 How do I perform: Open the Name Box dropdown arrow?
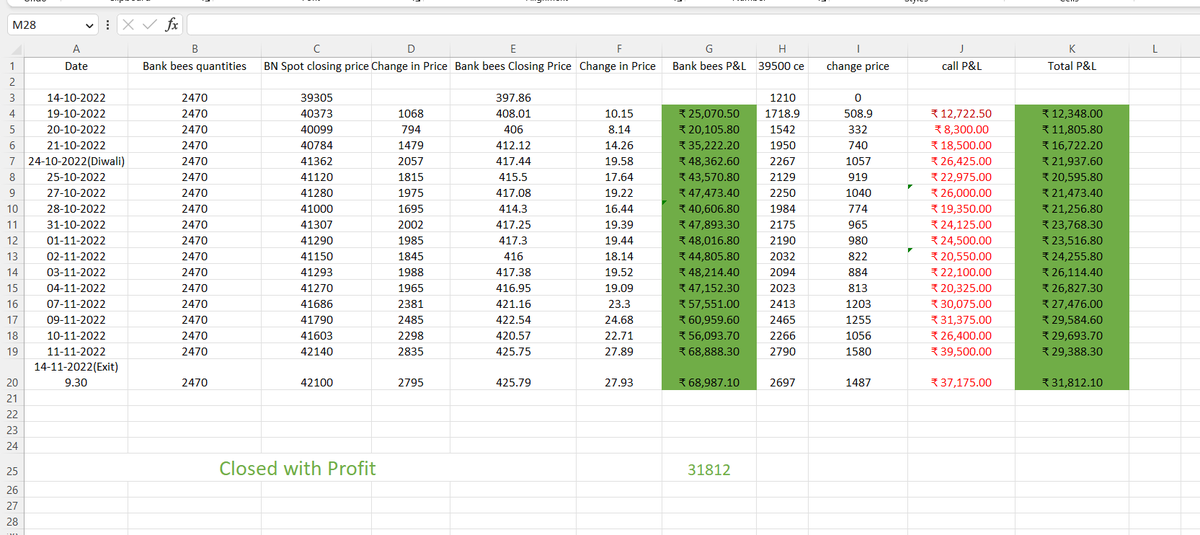(x=91, y=24)
